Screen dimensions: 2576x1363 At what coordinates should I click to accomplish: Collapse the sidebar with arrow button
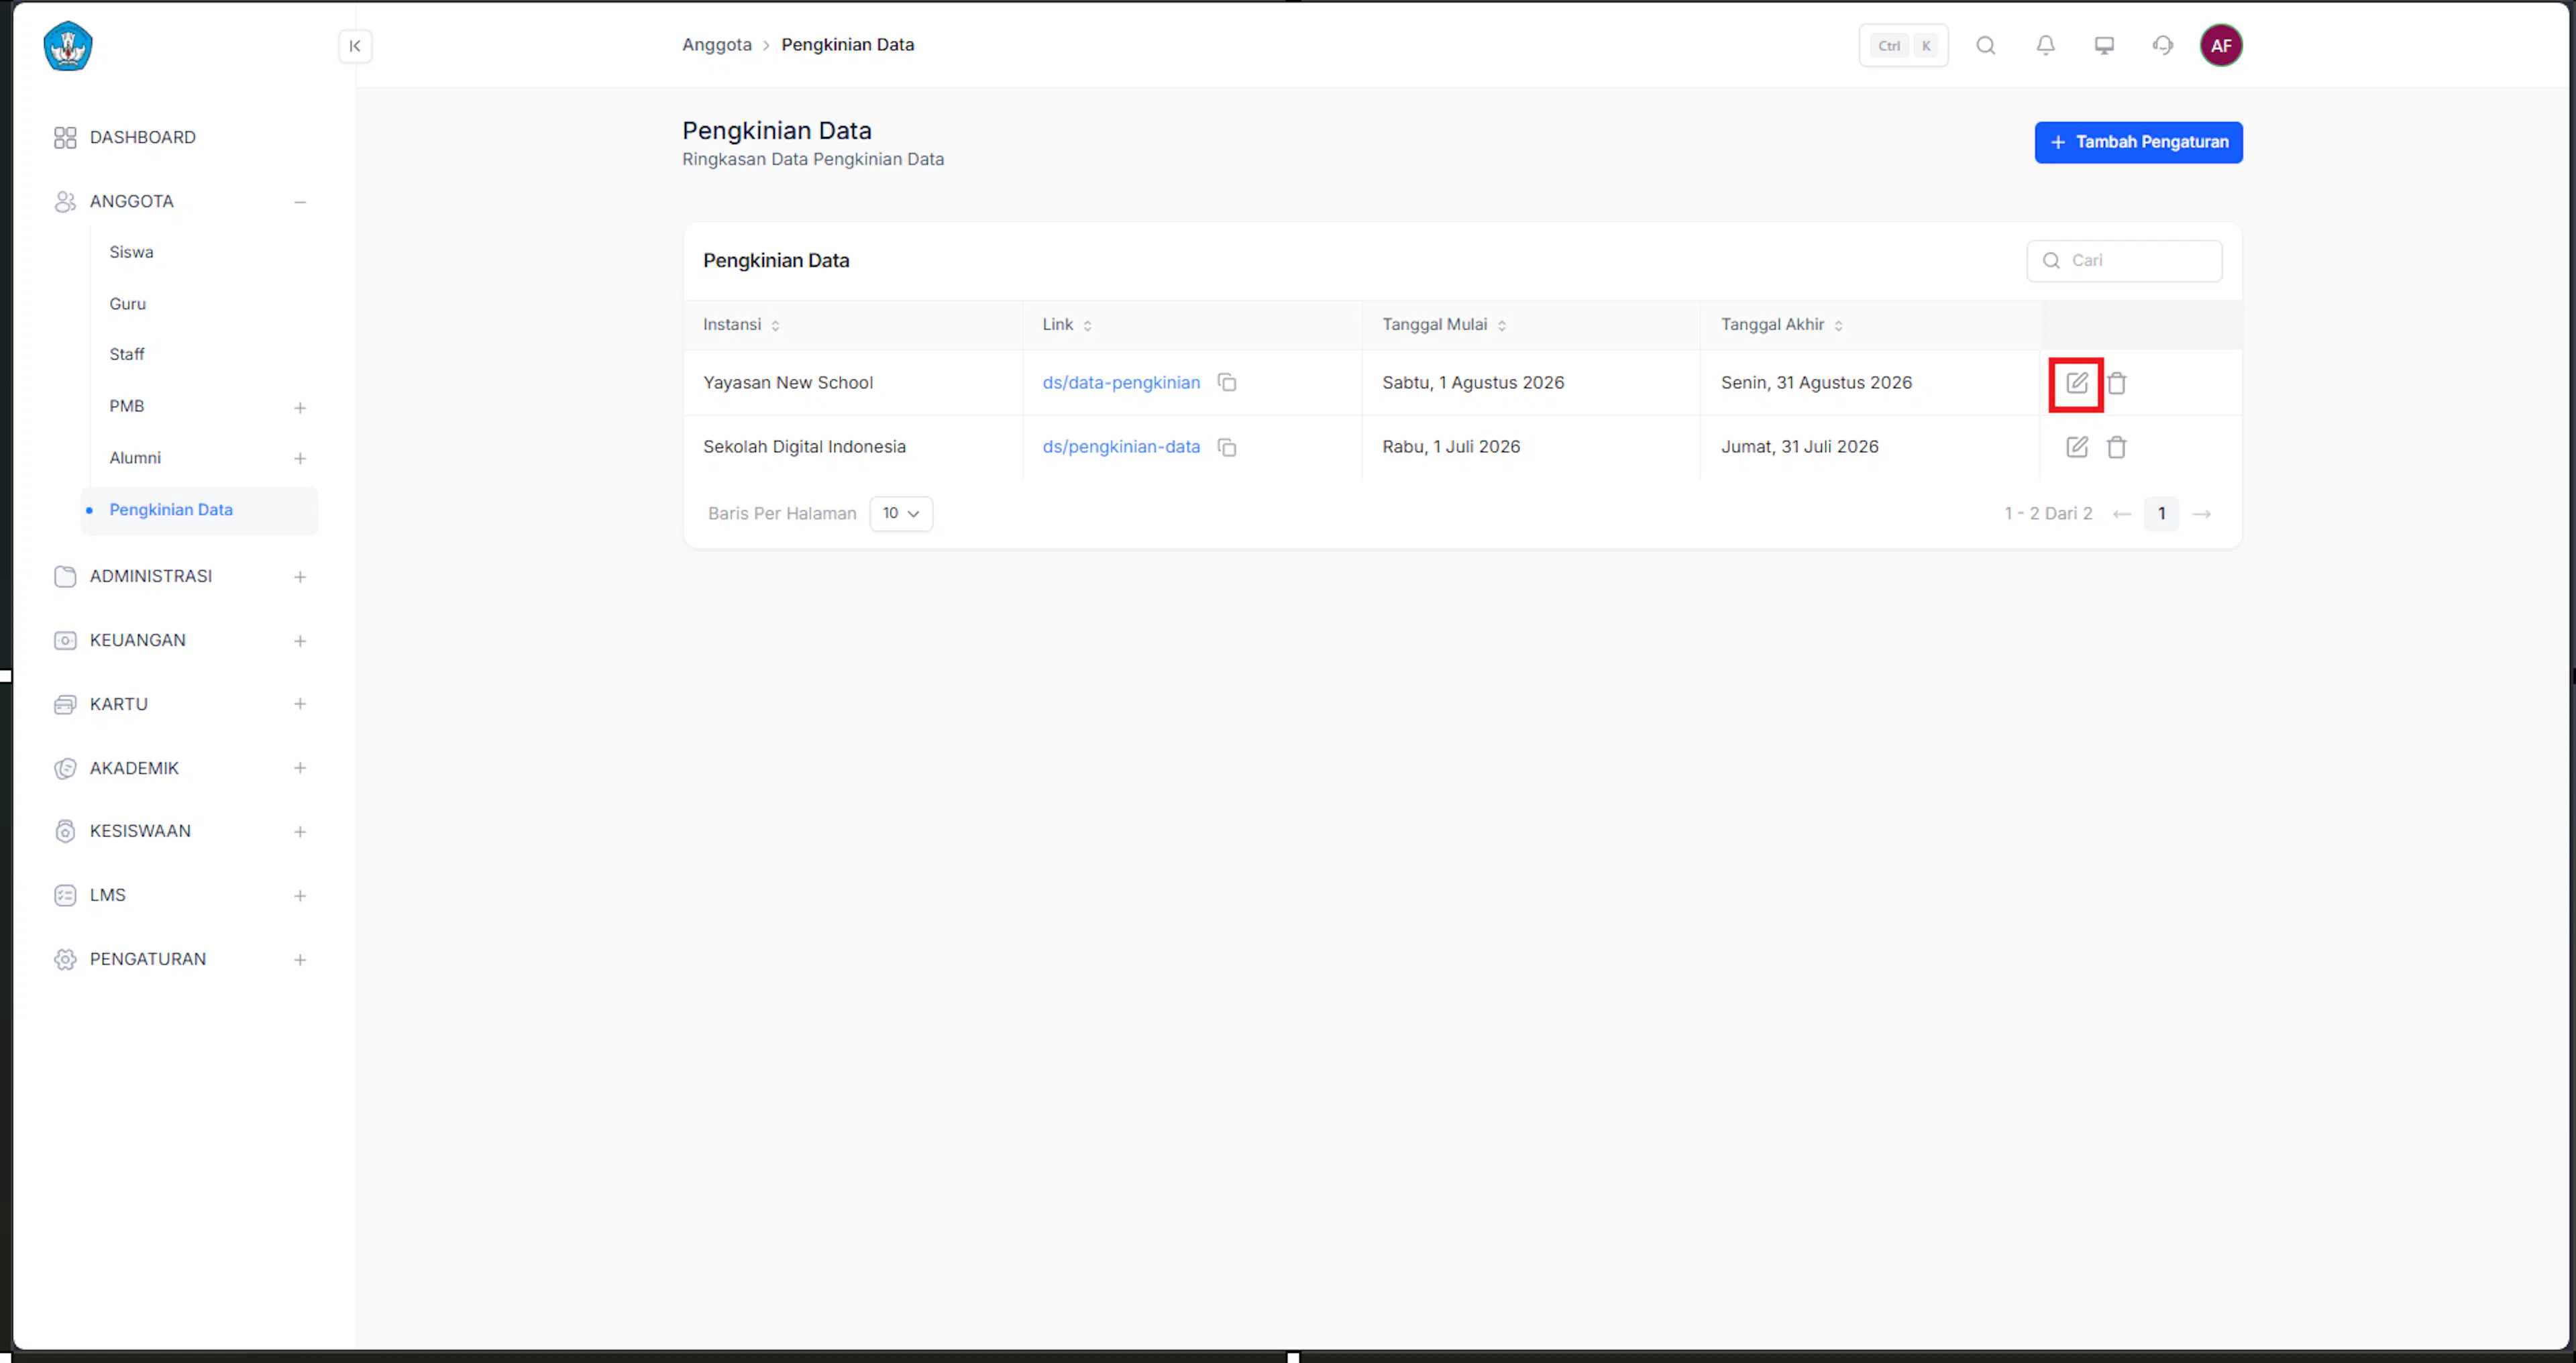(355, 46)
